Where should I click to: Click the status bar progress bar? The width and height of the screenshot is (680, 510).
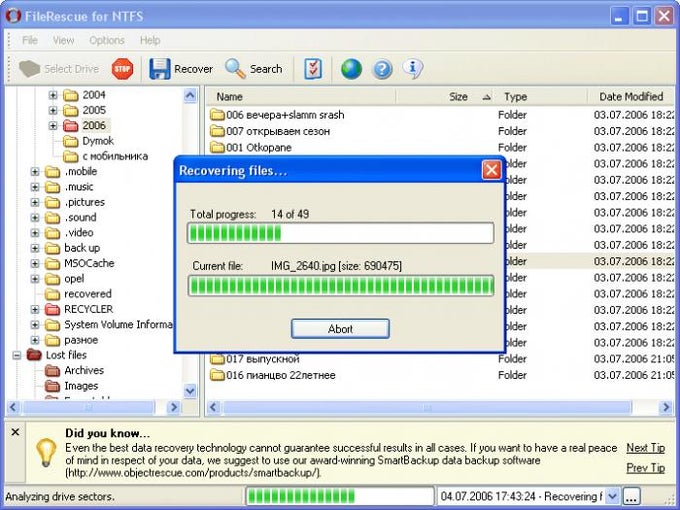point(340,496)
